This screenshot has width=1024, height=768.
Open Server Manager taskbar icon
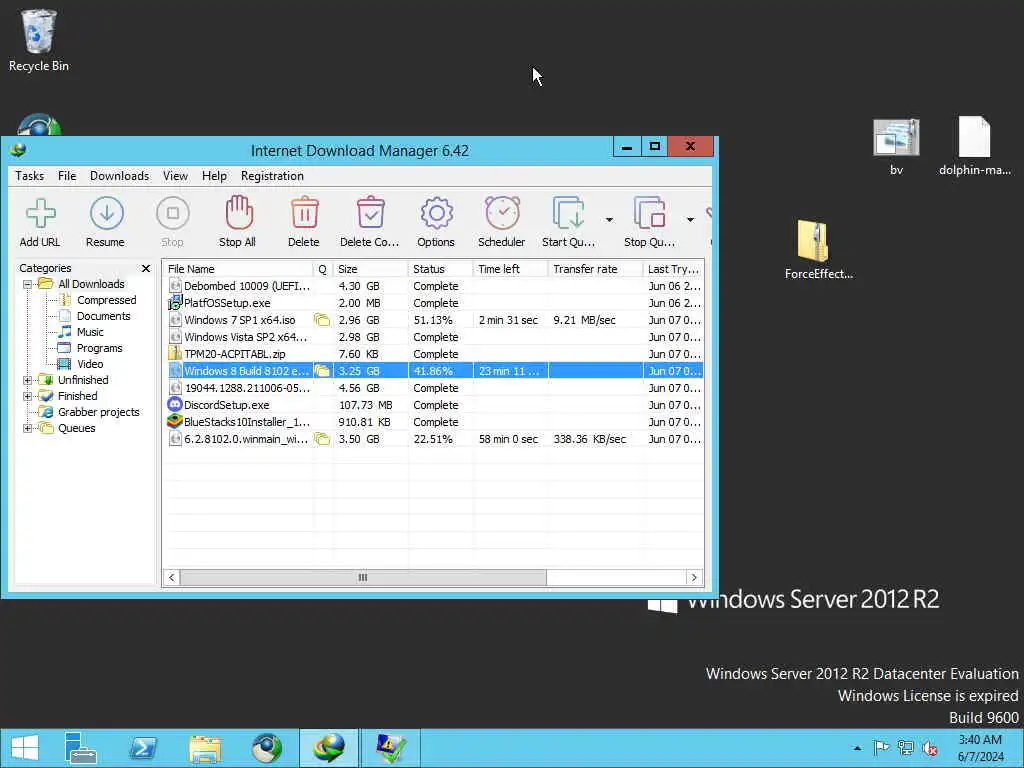click(80, 748)
